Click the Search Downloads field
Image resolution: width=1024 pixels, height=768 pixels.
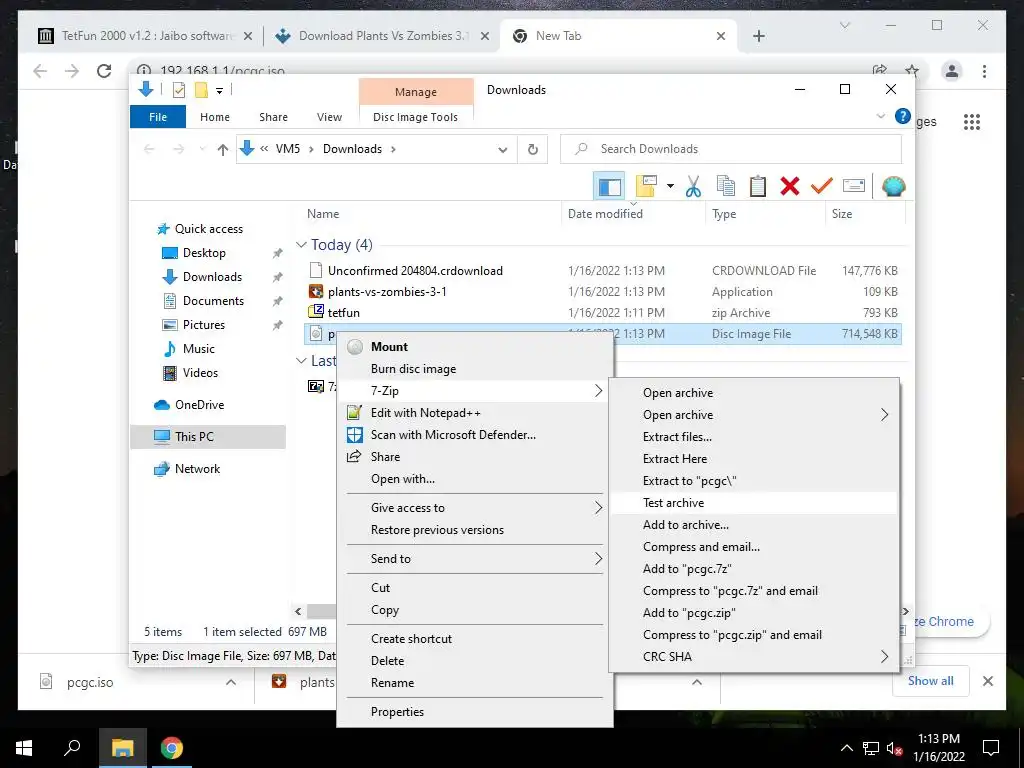coord(731,150)
